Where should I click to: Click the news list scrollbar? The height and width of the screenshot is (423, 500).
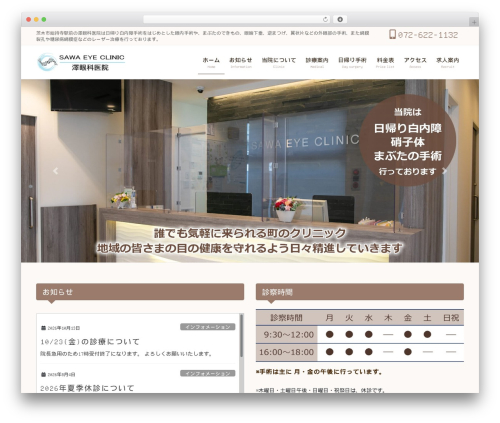[x=241, y=337]
